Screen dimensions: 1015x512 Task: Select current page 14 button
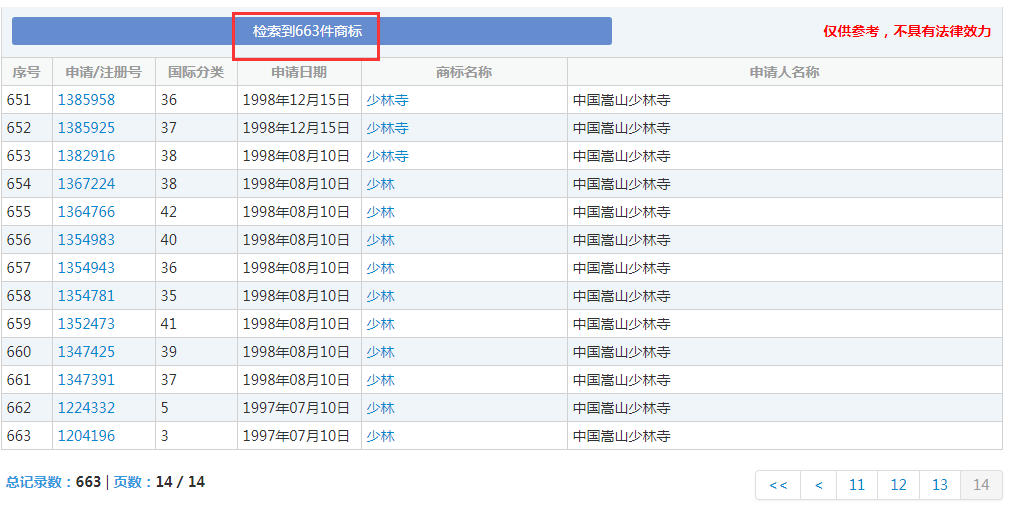tap(981, 485)
